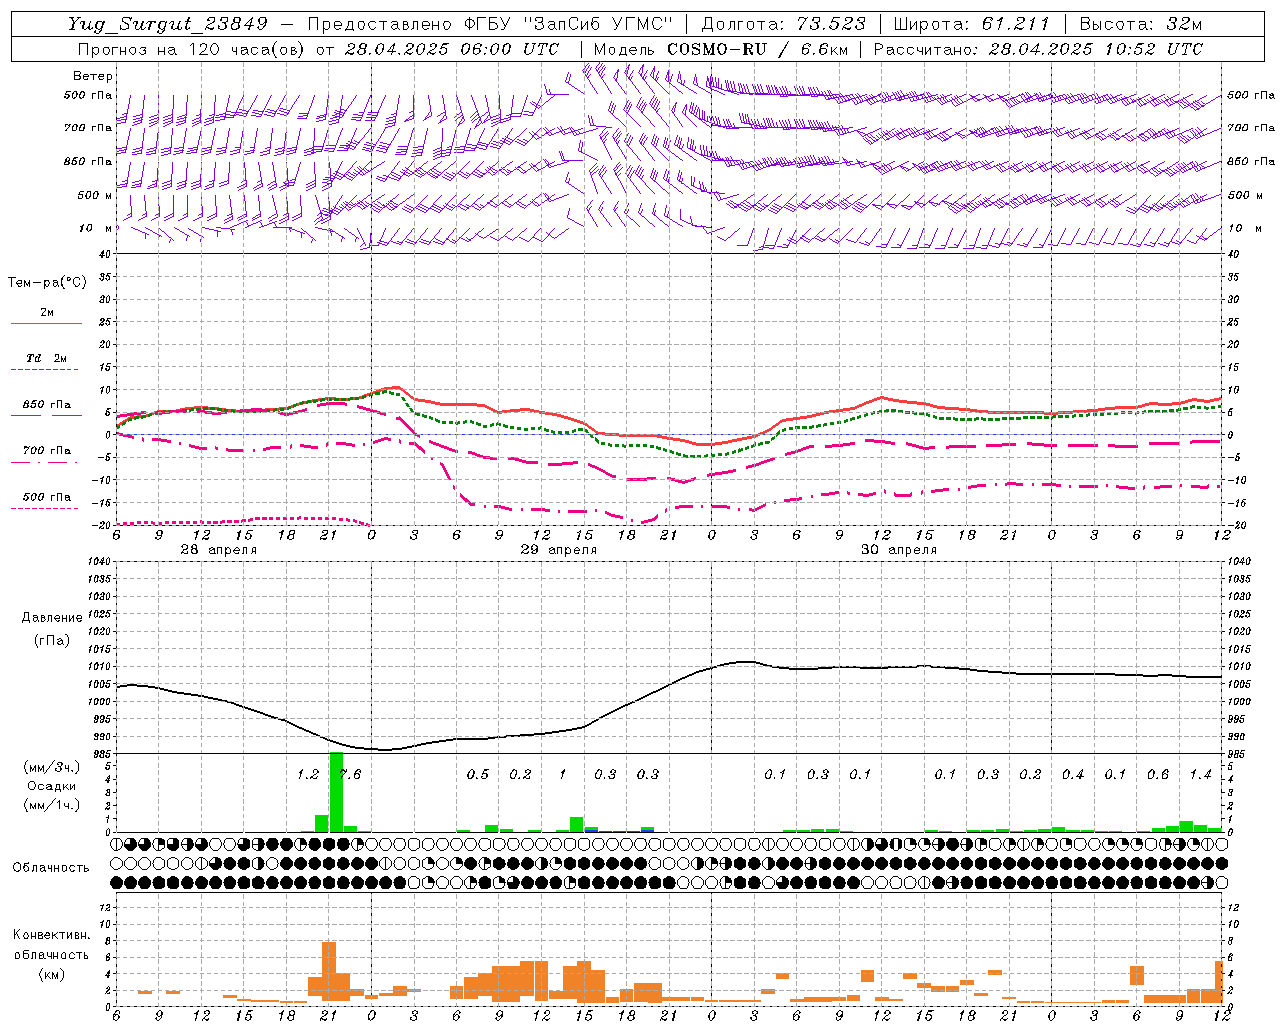Click the Тем-ра(°C) panel label
The height and width of the screenshot is (1024, 1280).
[x=47, y=283]
